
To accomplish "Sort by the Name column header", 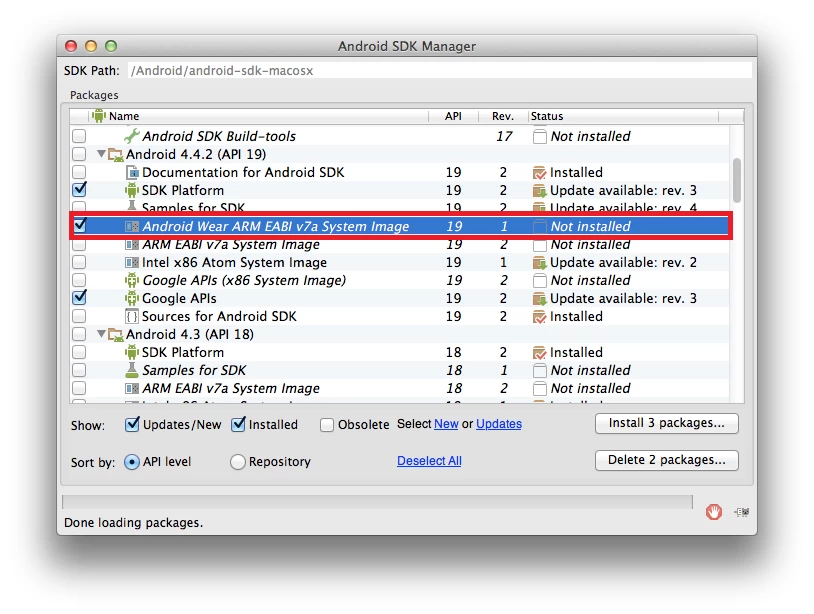I will point(259,116).
